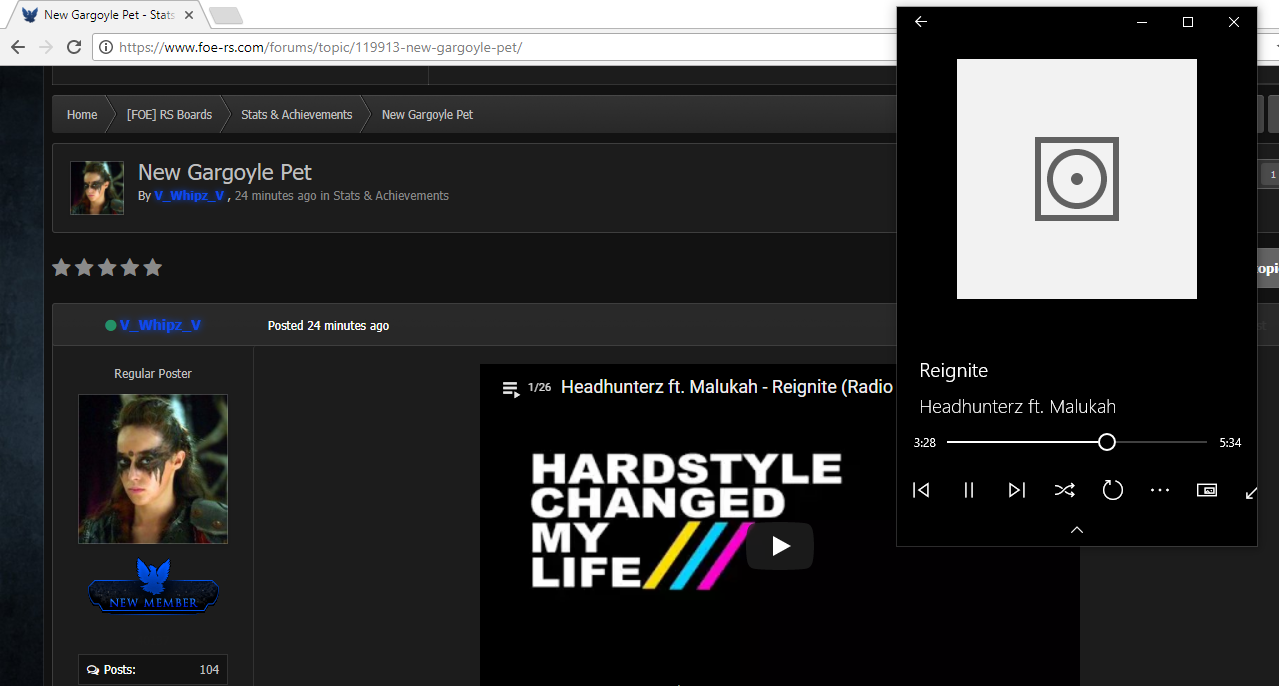Viewport: 1279px width, 686px height.
Task: Open more options ellipsis in music player
Action: pyautogui.click(x=1160, y=490)
